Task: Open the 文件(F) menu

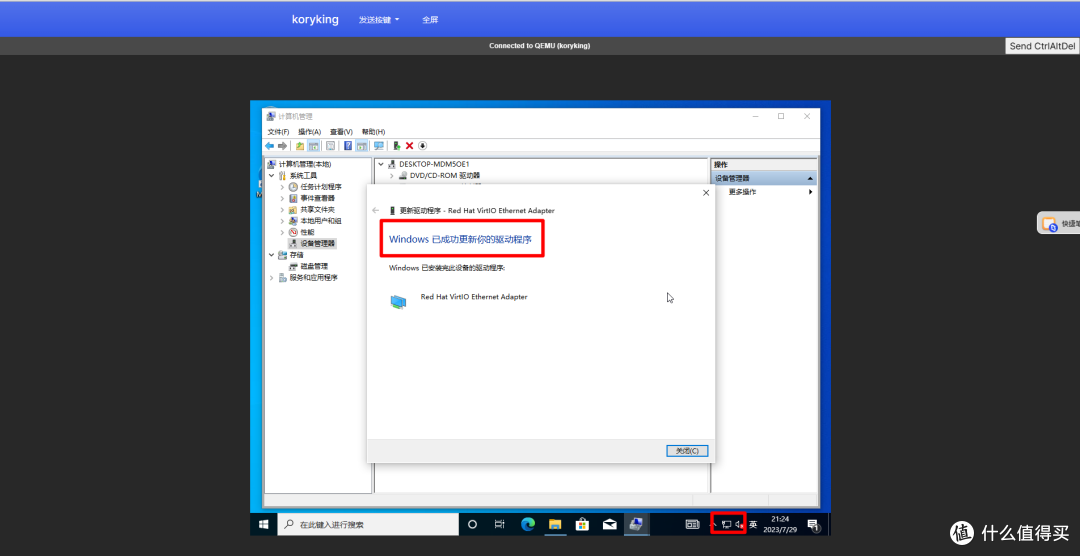Action: (x=278, y=132)
